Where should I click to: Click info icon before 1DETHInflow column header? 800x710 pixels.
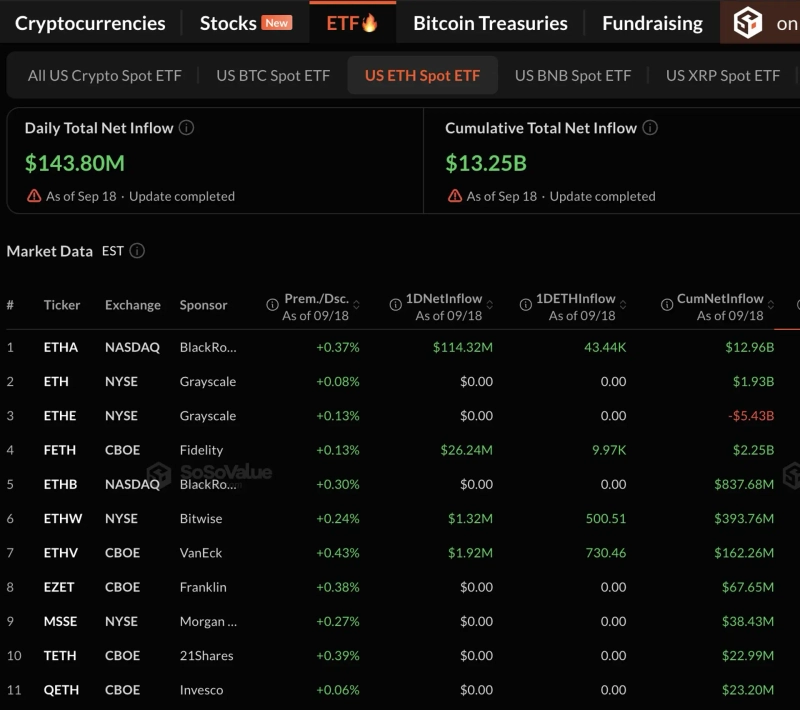526,305
